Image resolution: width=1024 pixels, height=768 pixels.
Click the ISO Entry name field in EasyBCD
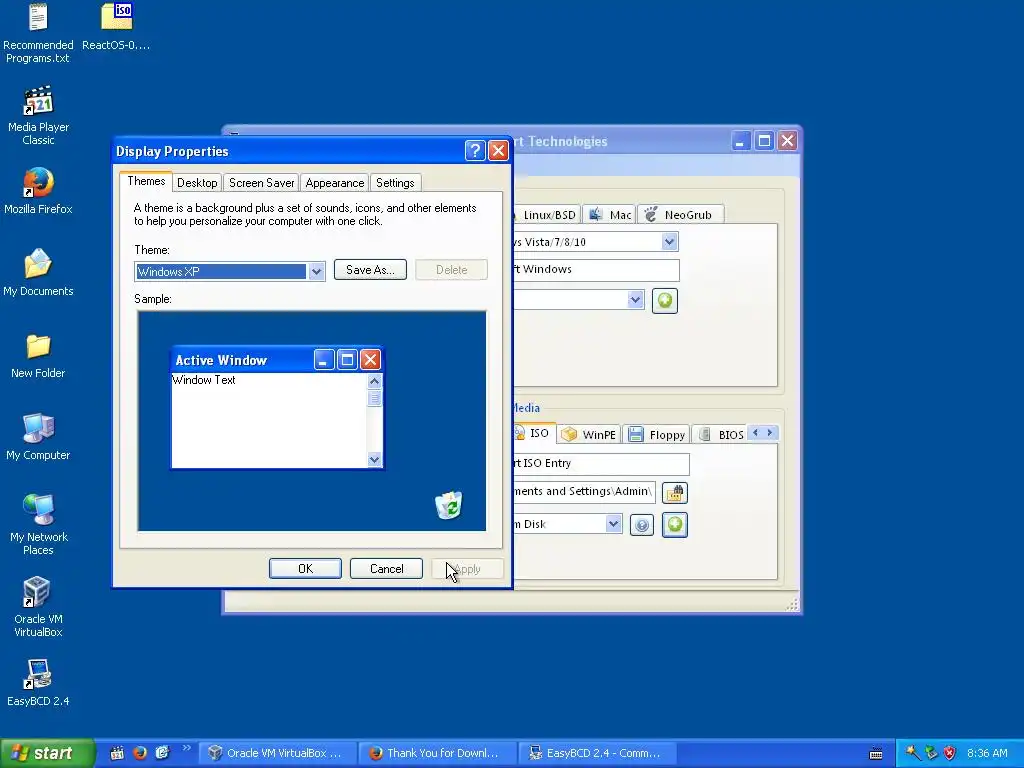click(601, 464)
